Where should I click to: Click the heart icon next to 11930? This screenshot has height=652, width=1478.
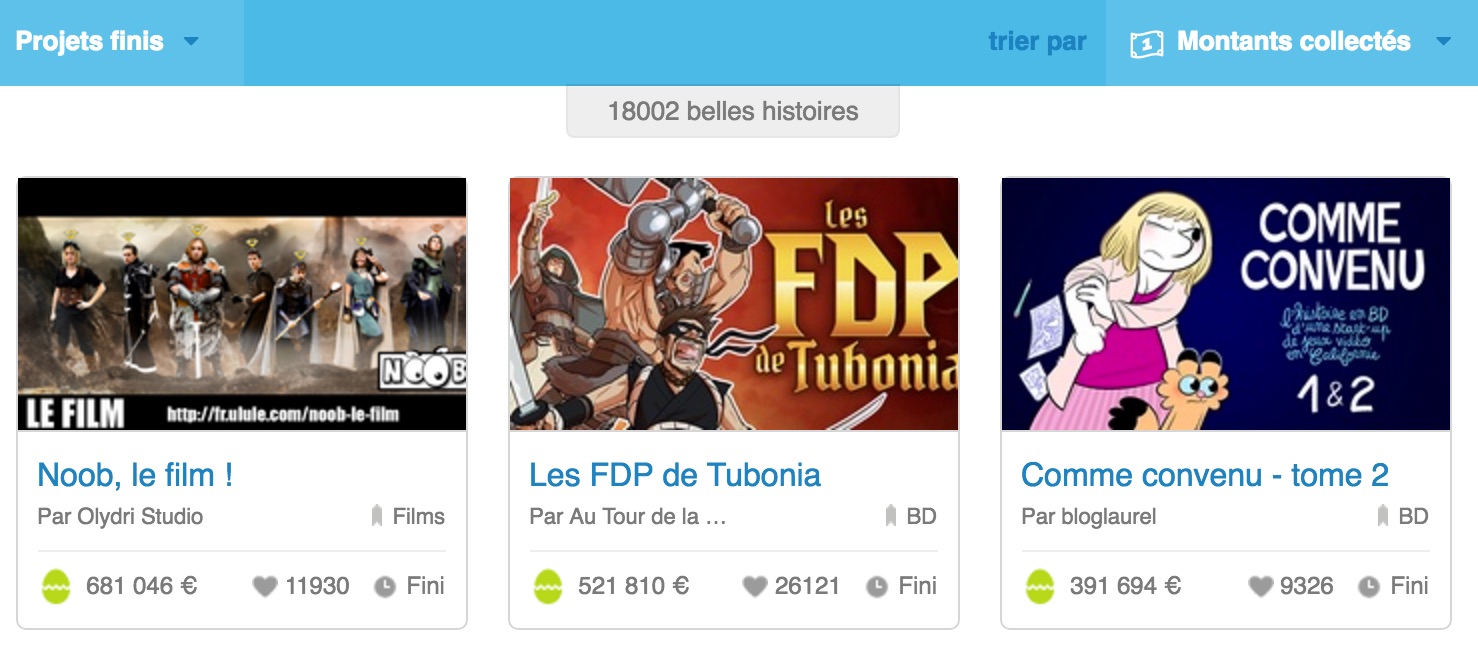[264, 587]
